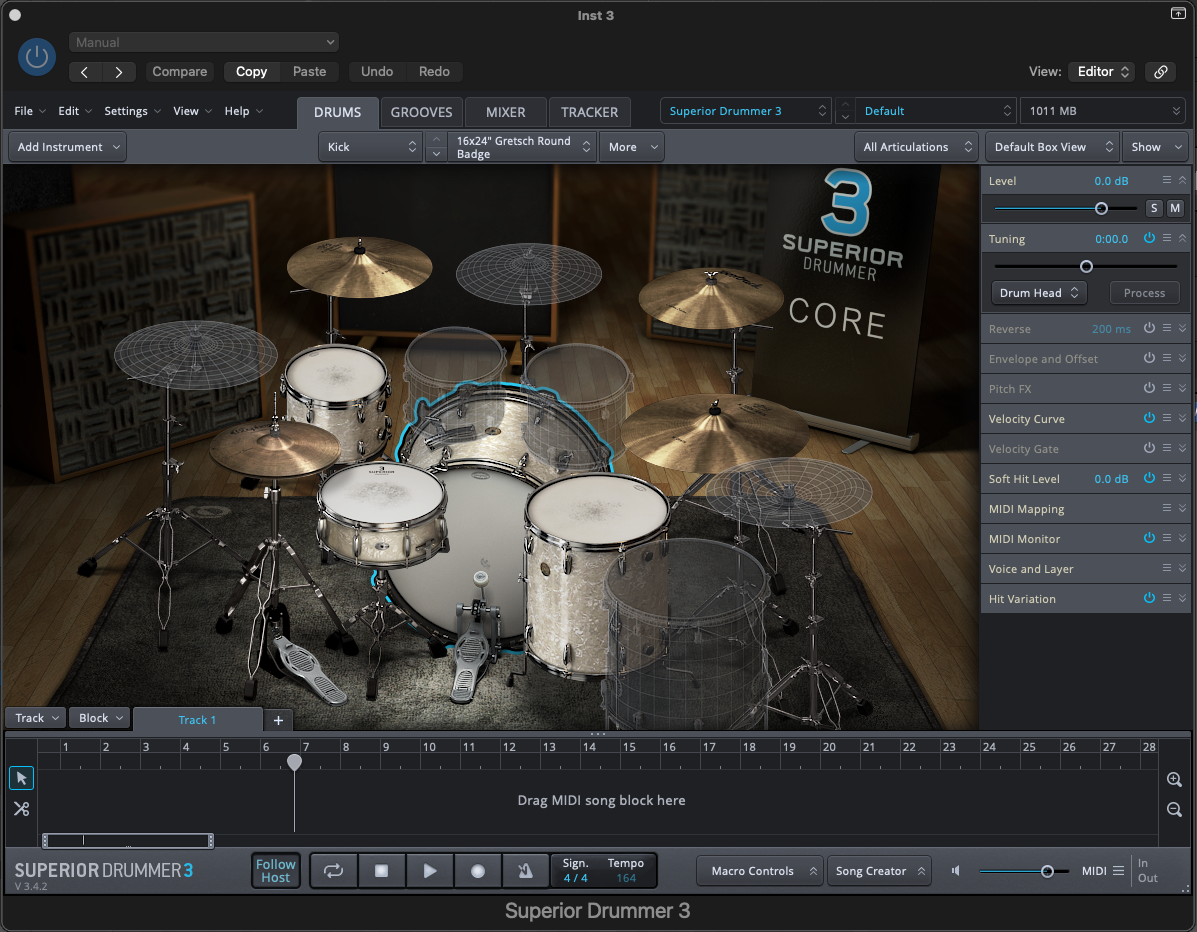Select the arrow pointer tool in the track editor
Screen dimensions: 1197x932
tap(21, 778)
